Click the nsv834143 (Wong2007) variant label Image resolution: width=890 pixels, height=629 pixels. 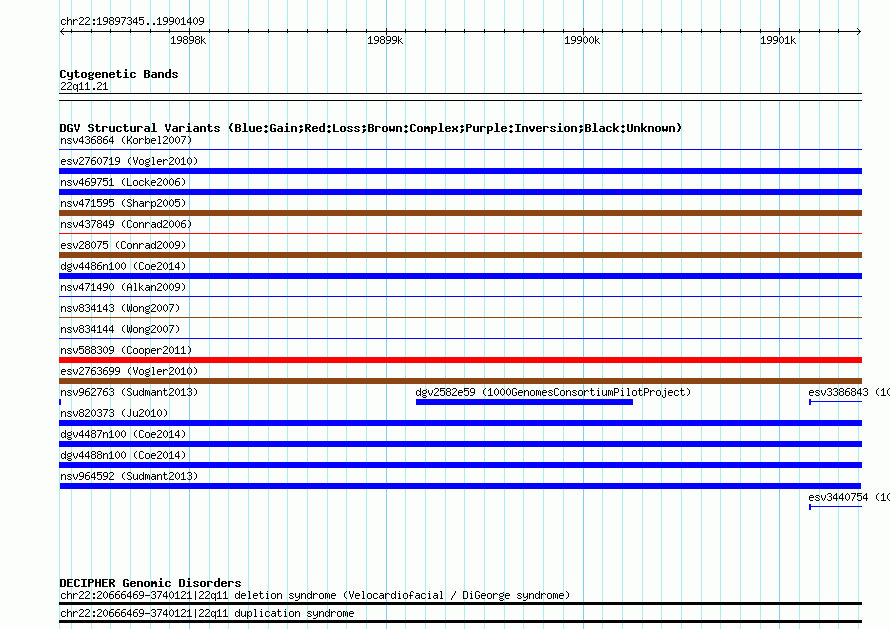[120, 308]
